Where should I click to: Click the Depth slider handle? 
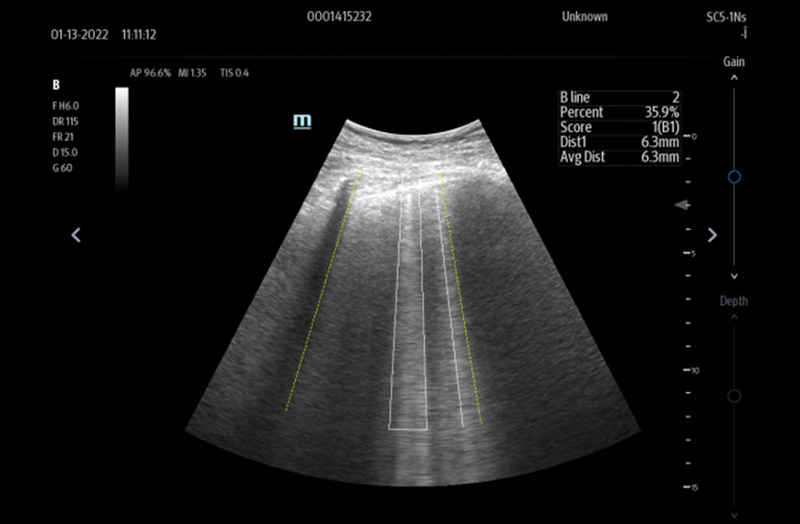[x=734, y=396]
